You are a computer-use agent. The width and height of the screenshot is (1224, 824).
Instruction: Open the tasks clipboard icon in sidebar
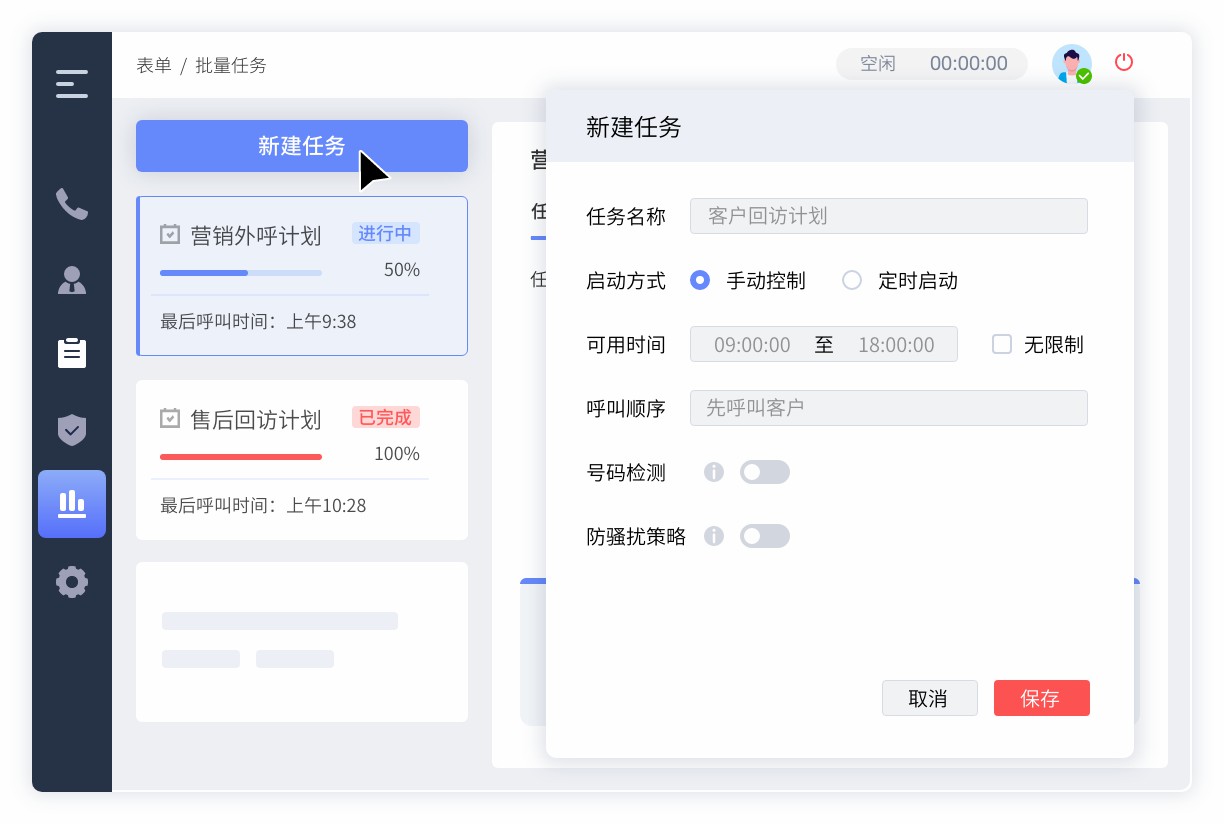click(71, 353)
